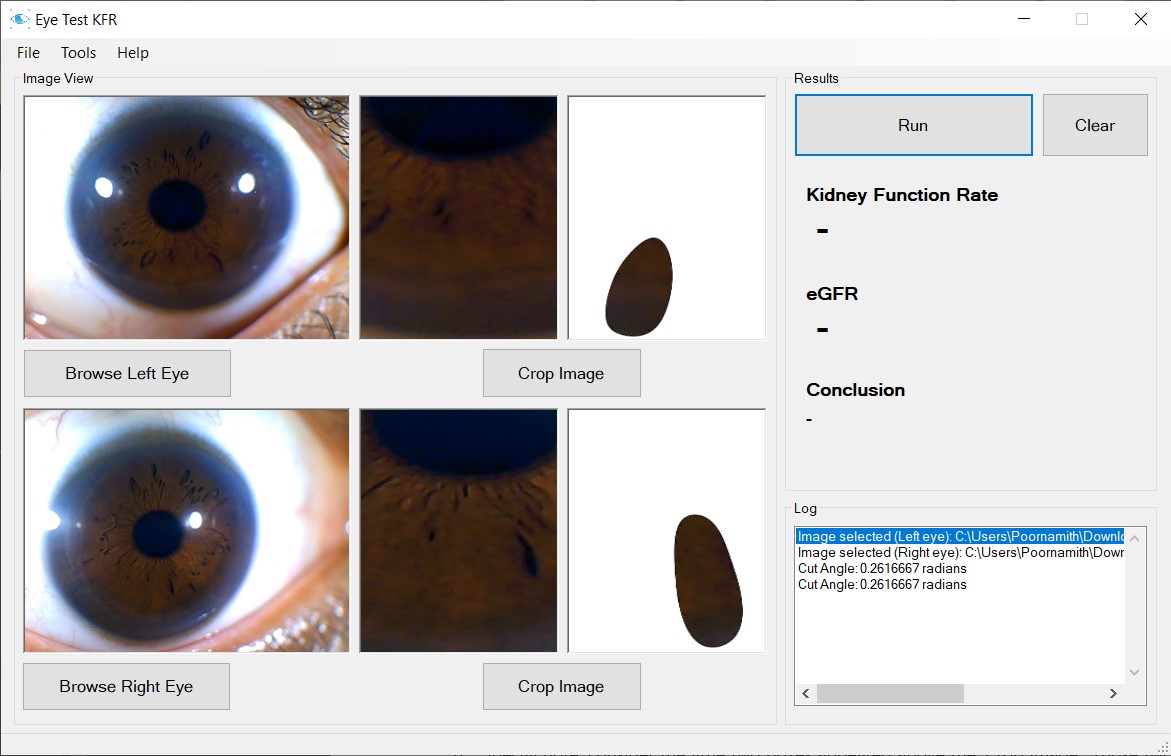
Task: Click the Eye Test KFR app icon
Action: [20, 19]
